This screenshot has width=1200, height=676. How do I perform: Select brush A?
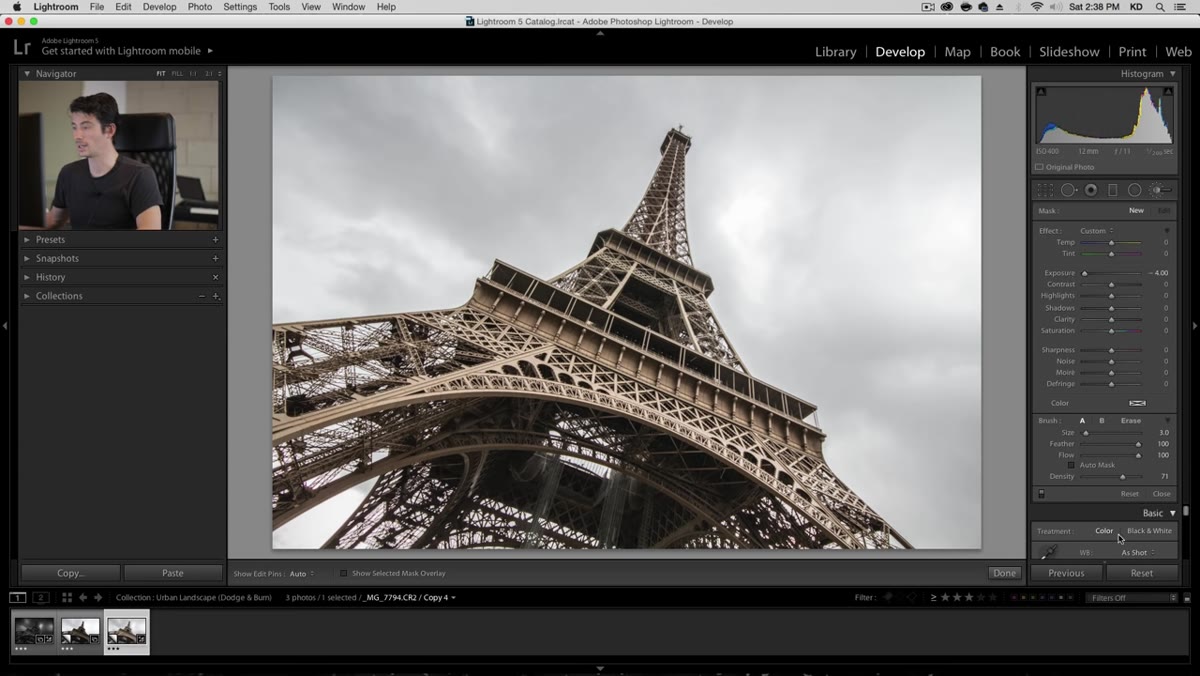[1082, 420]
